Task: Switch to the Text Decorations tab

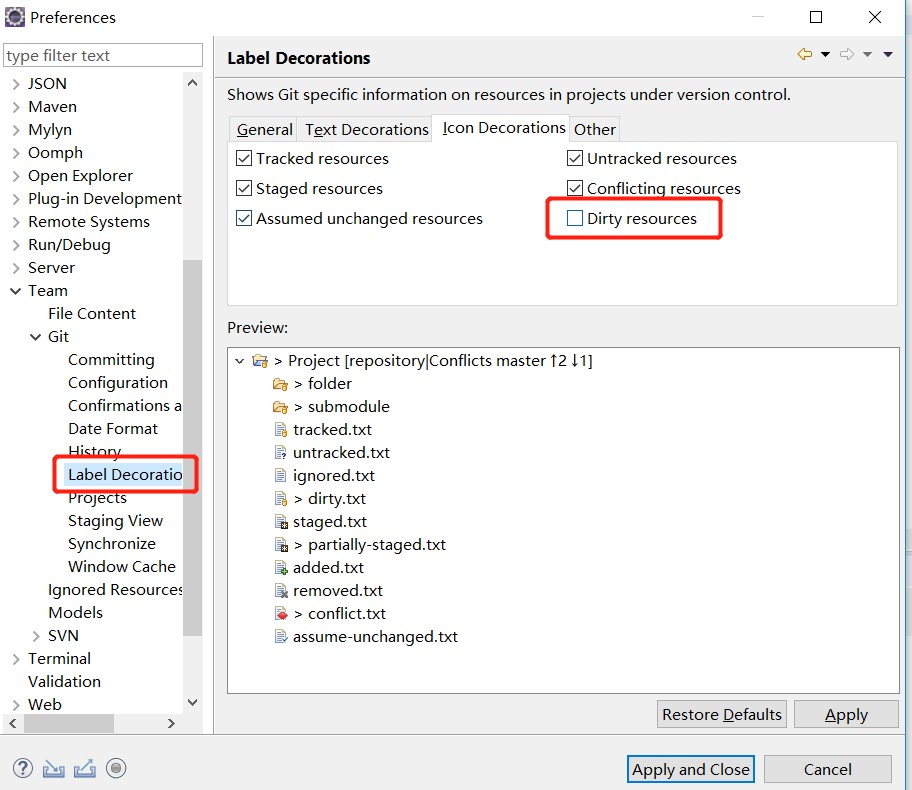Action: pyautogui.click(x=366, y=129)
